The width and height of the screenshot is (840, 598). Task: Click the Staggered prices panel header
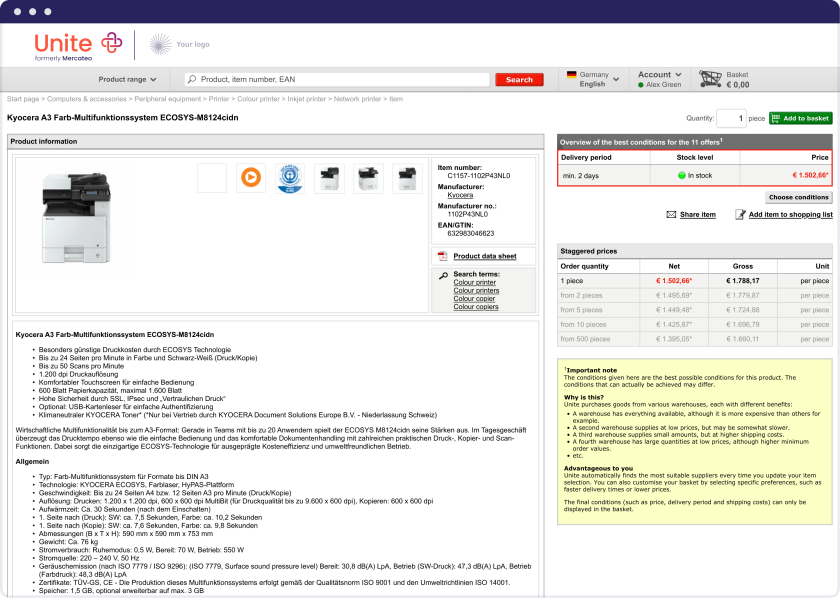click(x=695, y=251)
